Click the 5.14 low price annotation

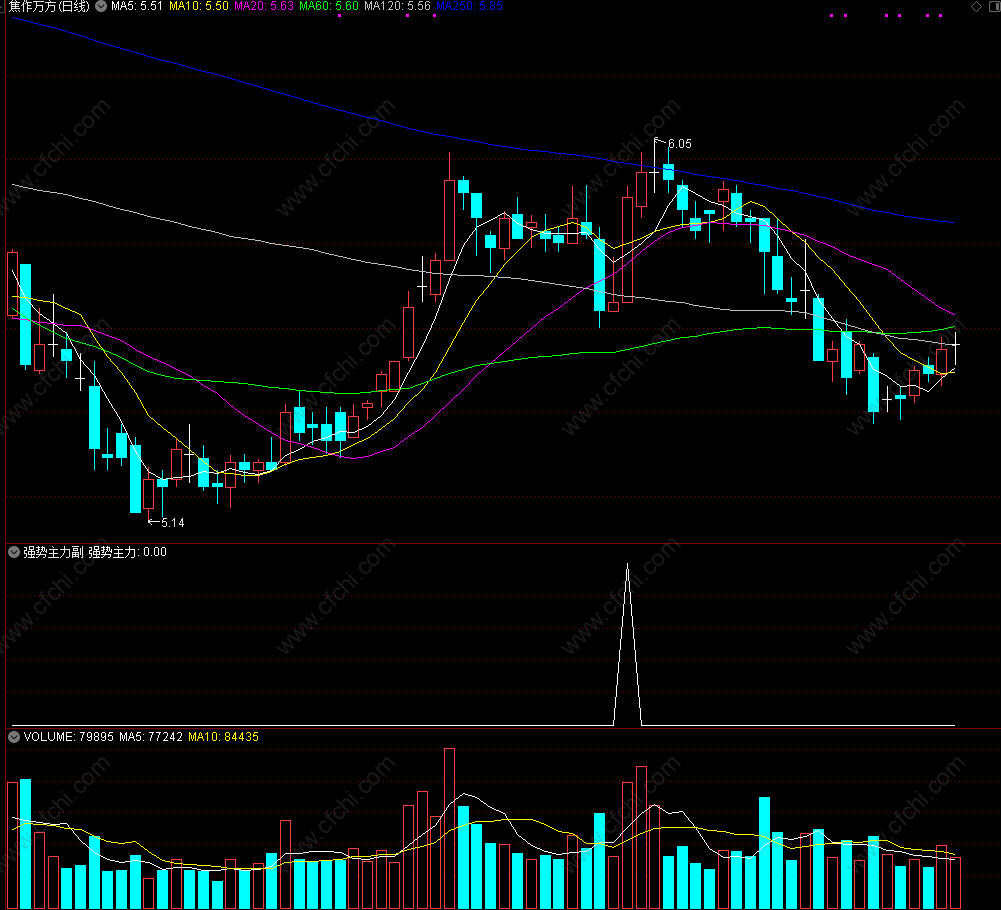172,522
